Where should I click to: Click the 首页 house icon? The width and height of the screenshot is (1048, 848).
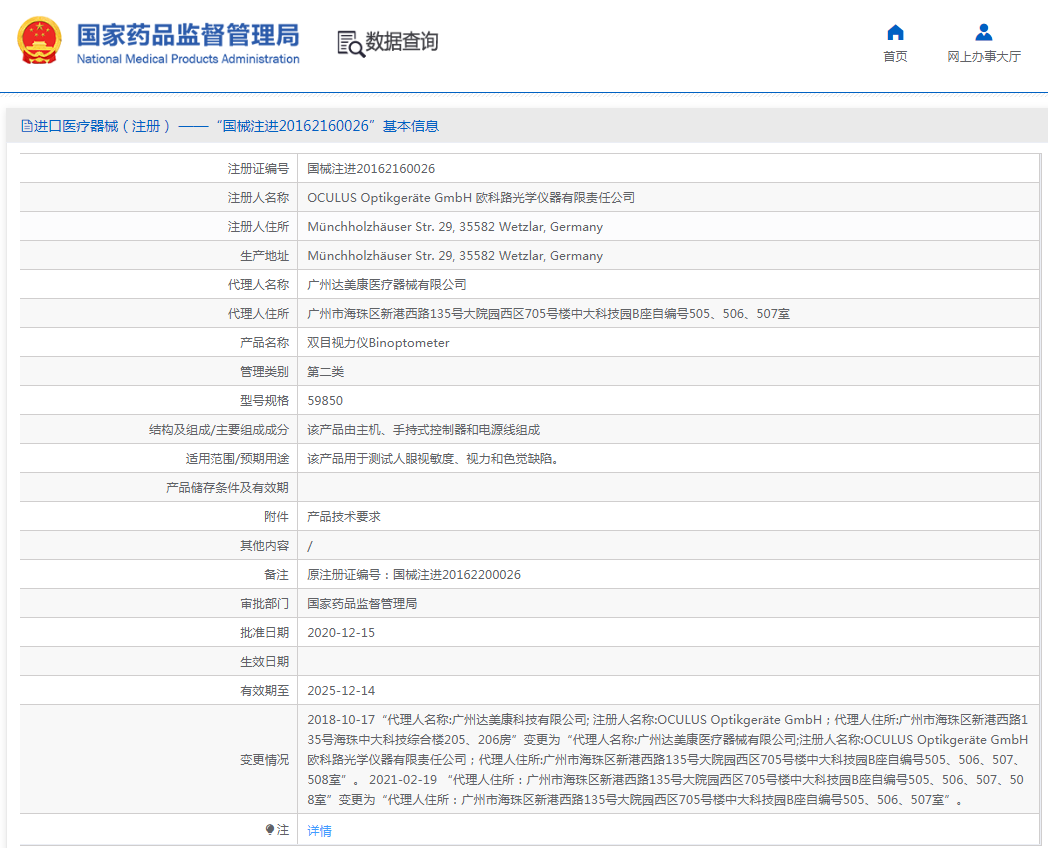[895, 32]
